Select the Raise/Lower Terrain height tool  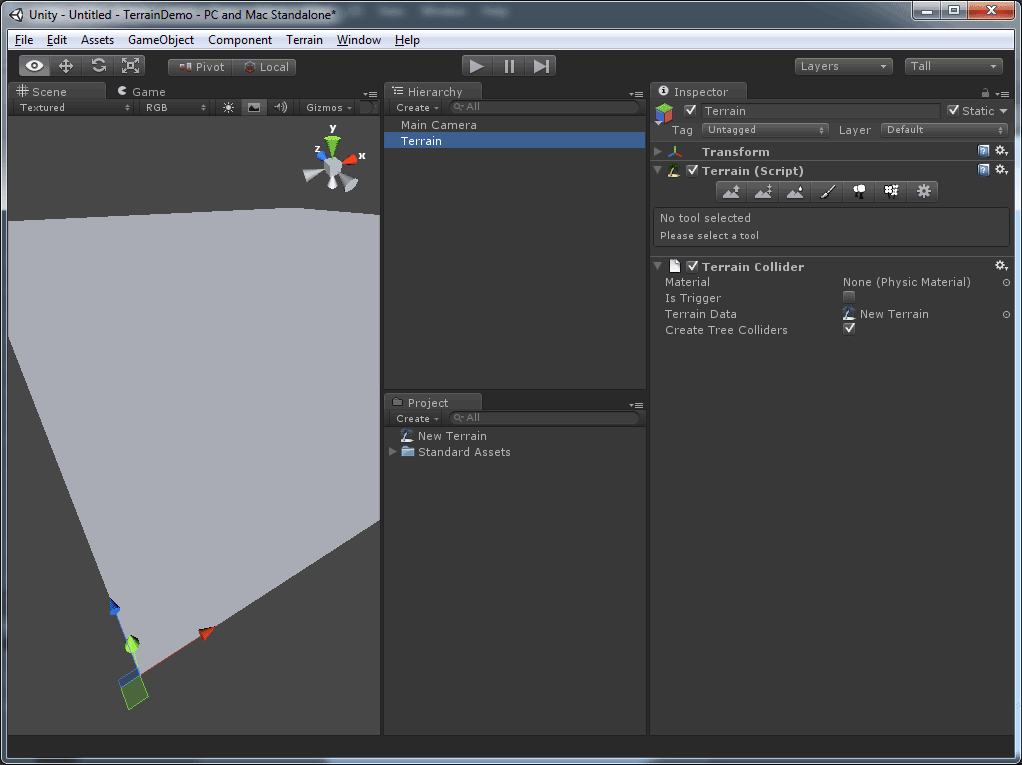(x=731, y=191)
